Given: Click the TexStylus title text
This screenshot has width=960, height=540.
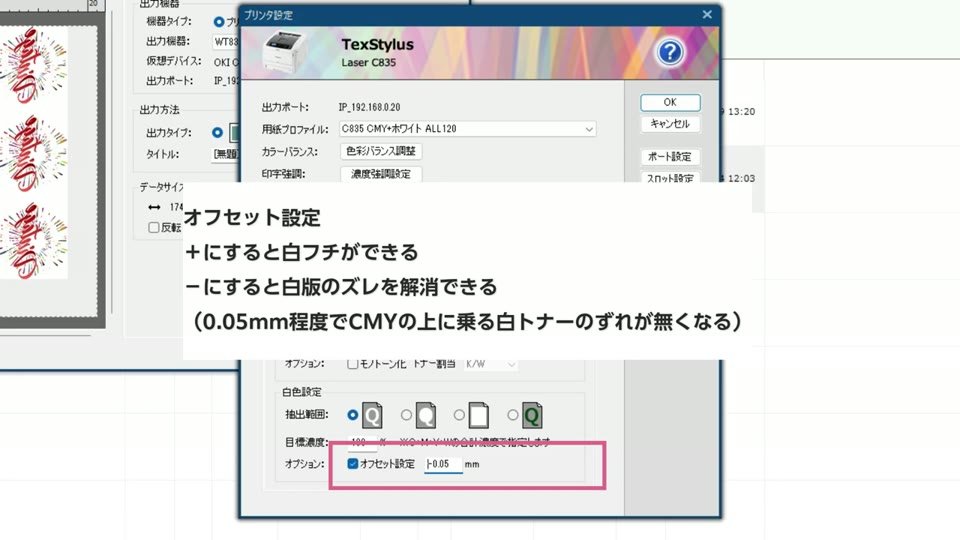Looking at the screenshot, I should (x=377, y=45).
